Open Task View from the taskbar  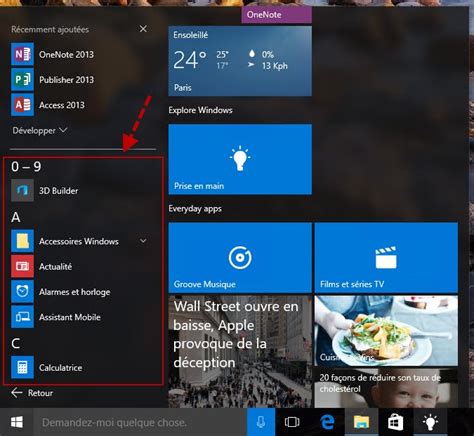pos(292,422)
